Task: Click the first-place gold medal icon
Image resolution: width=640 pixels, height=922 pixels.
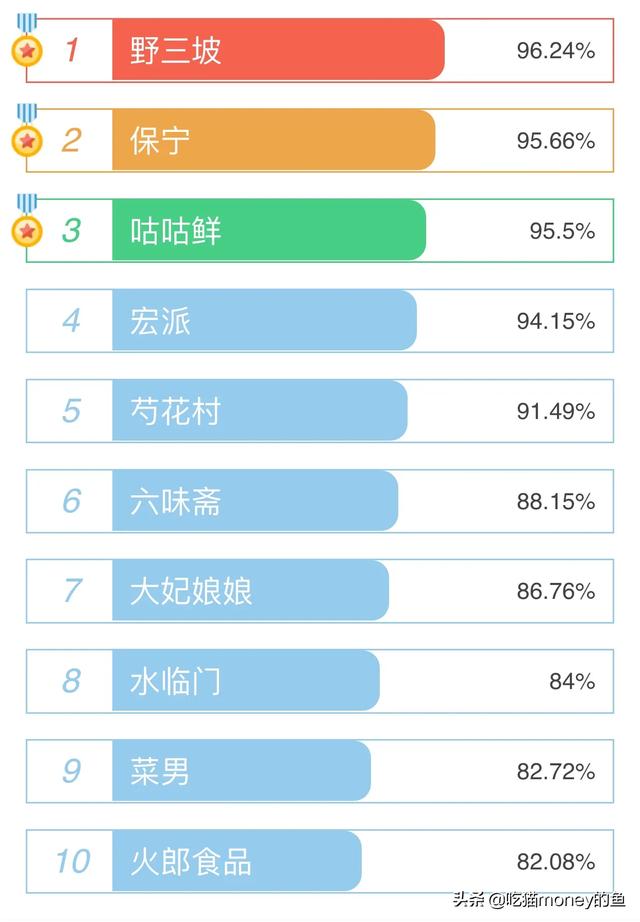Action: [x=27, y=47]
